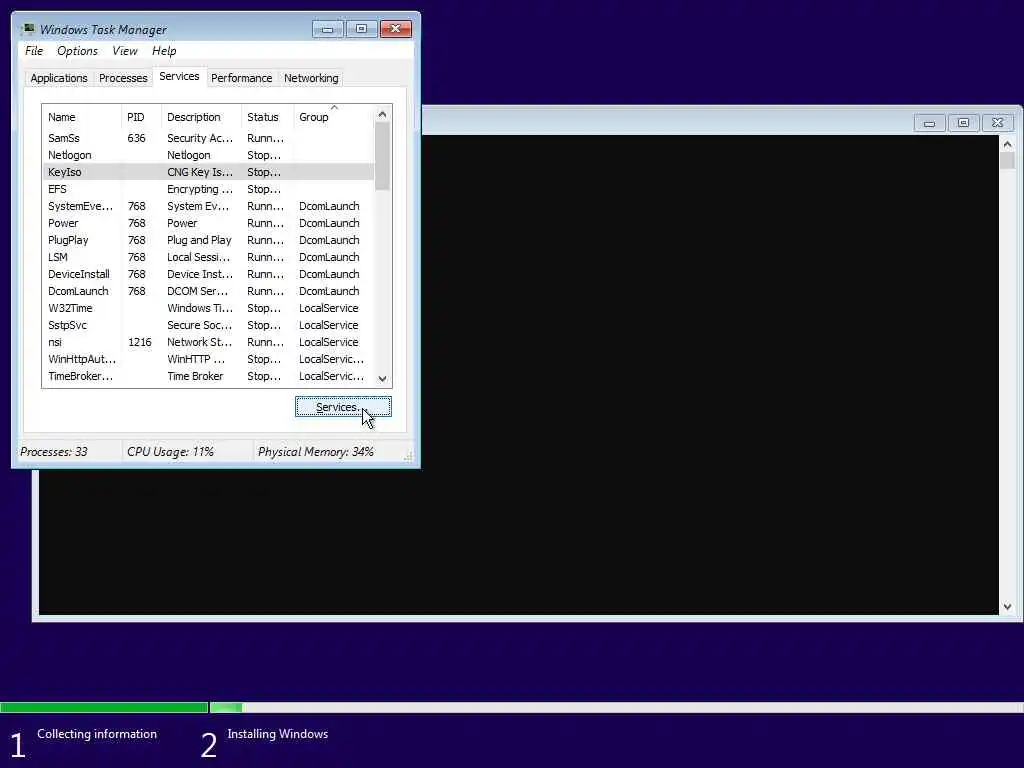Select the Netlogon service name
1024x768 pixels.
[x=69, y=155]
